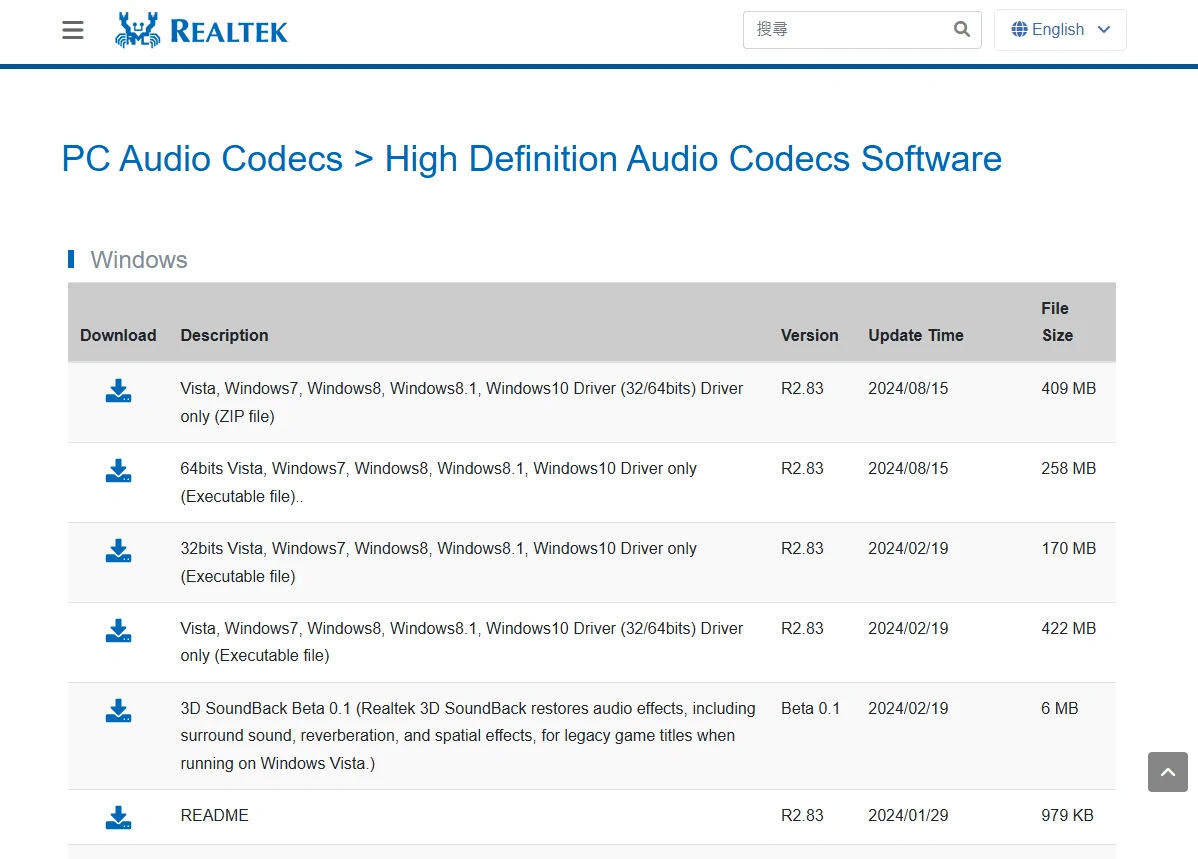Viewport: 1198px width, 859px height.
Task: Click the 32bits driver description text
Action: click(x=439, y=562)
